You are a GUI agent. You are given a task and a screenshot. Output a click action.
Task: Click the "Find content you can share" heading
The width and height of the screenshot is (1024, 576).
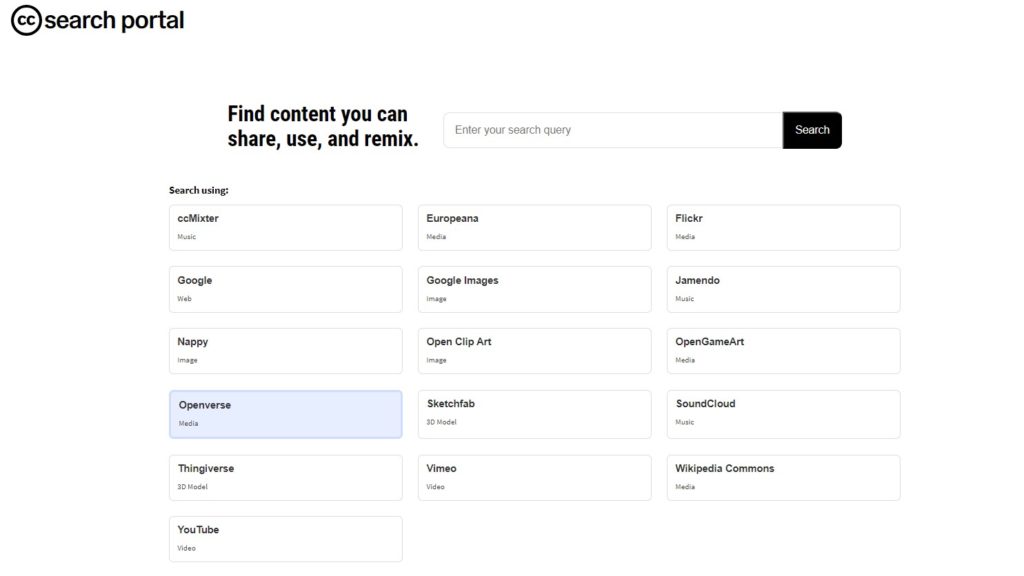click(322, 127)
